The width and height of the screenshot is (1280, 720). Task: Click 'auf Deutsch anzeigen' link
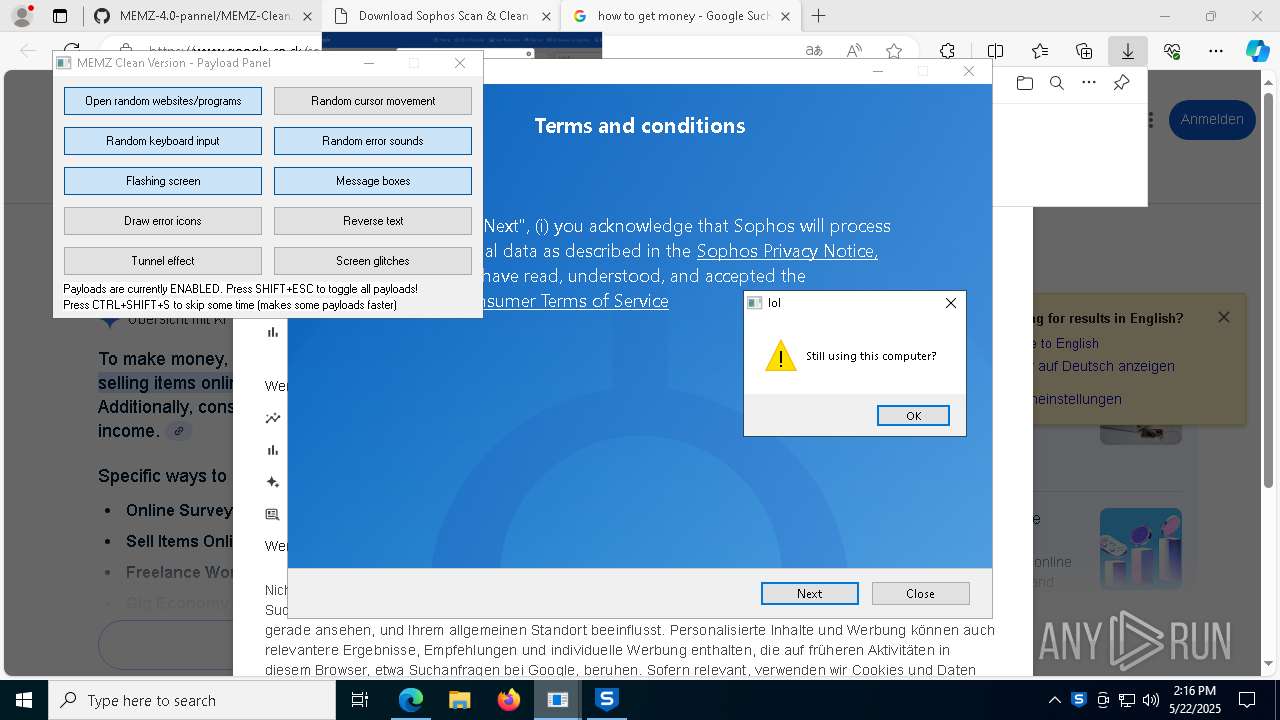click(x=1106, y=366)
